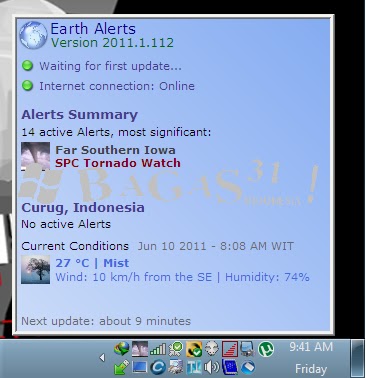
Task: Click the Earth Alerts tornado tray icon
Action: (140, 349)
